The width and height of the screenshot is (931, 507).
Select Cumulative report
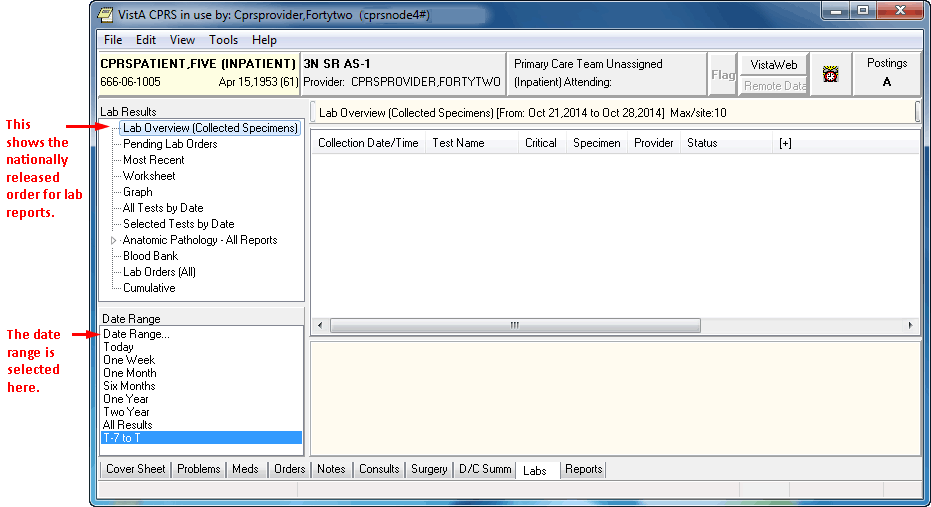pyautogui.click(x=149, y=289)
